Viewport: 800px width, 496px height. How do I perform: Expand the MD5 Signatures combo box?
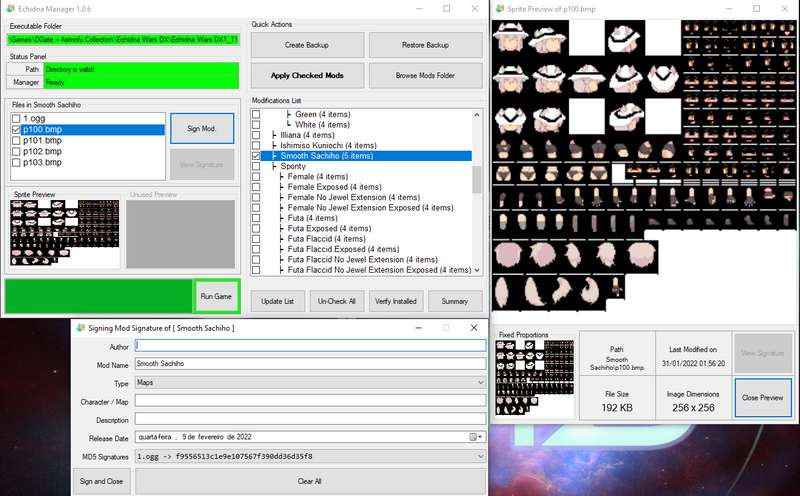tap(310, 456)
